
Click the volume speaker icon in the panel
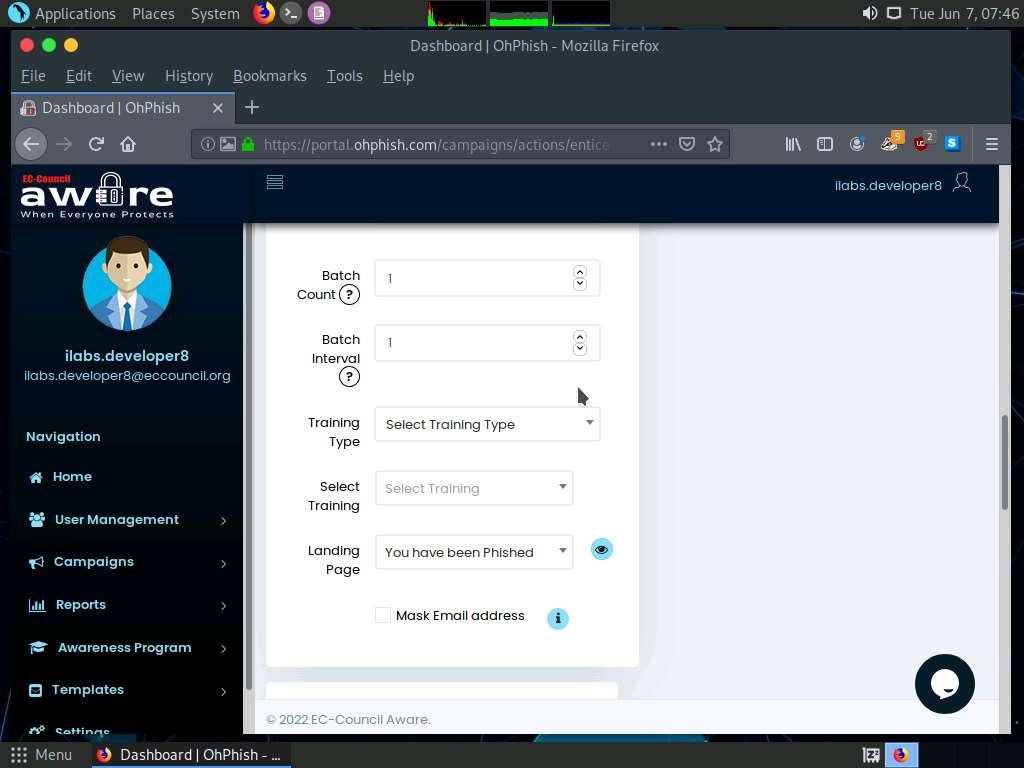coord(869,13)
